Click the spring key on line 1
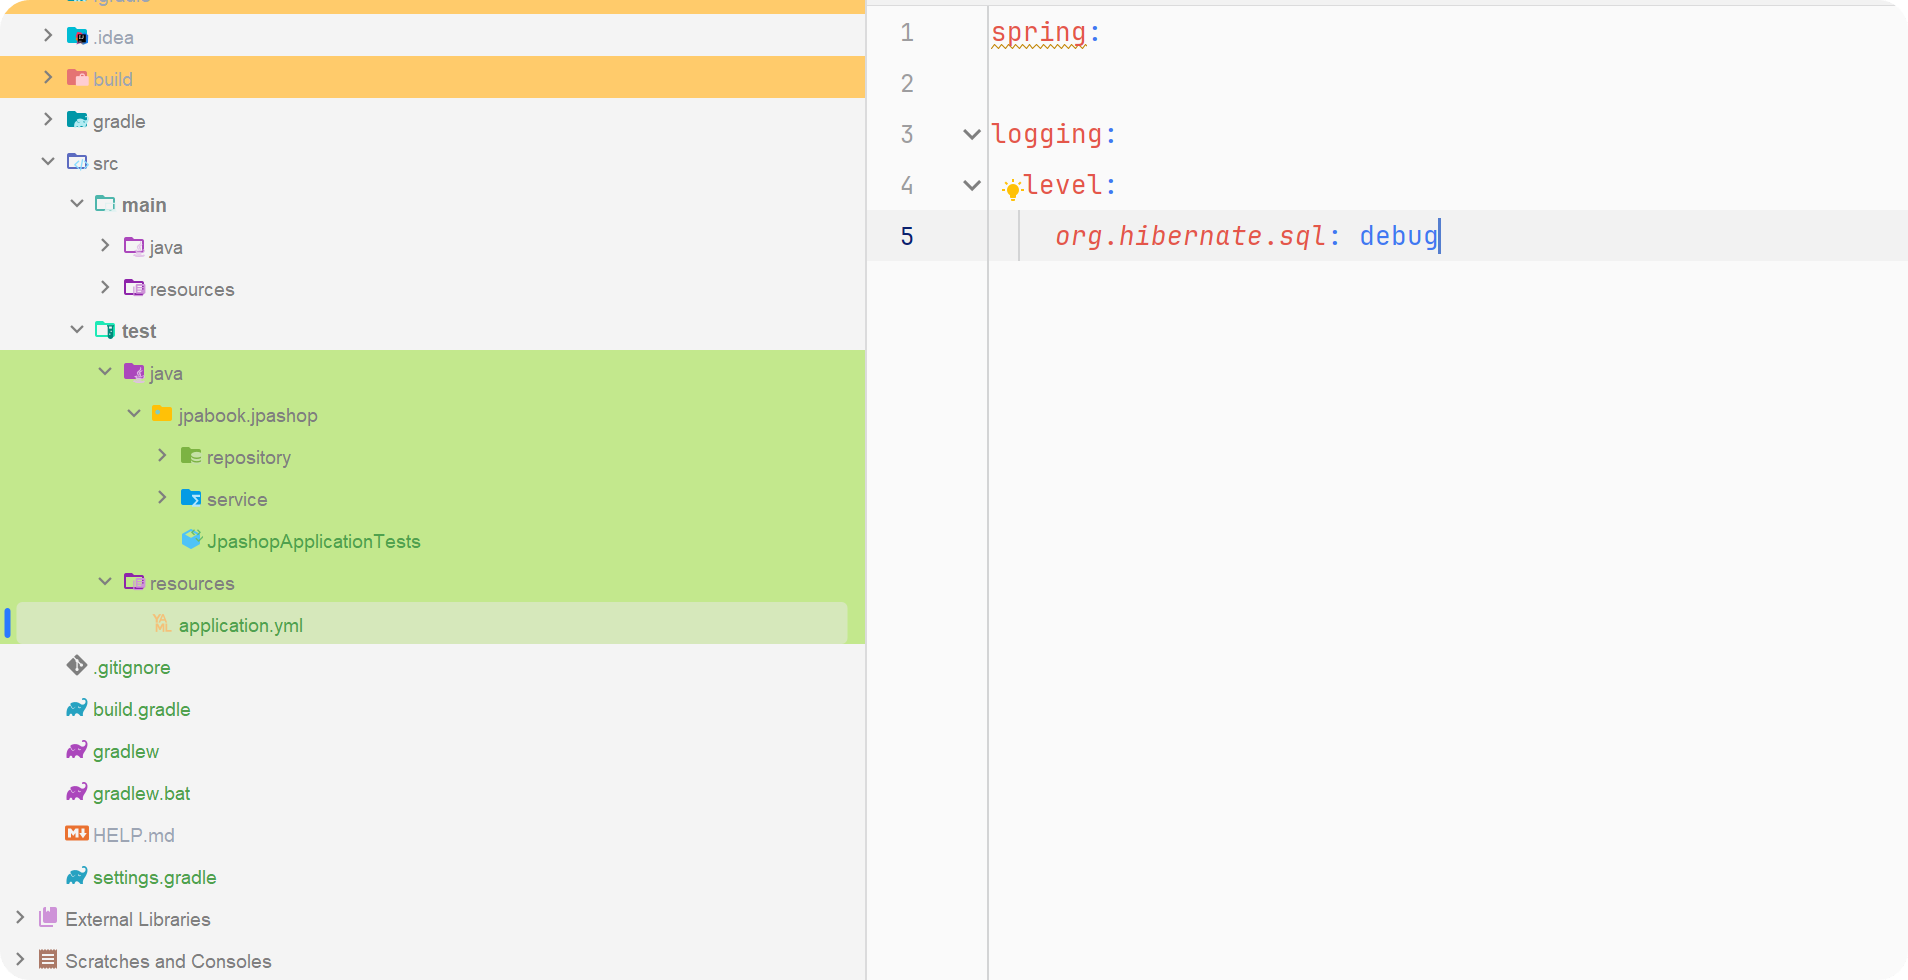 coord(1038,33)
